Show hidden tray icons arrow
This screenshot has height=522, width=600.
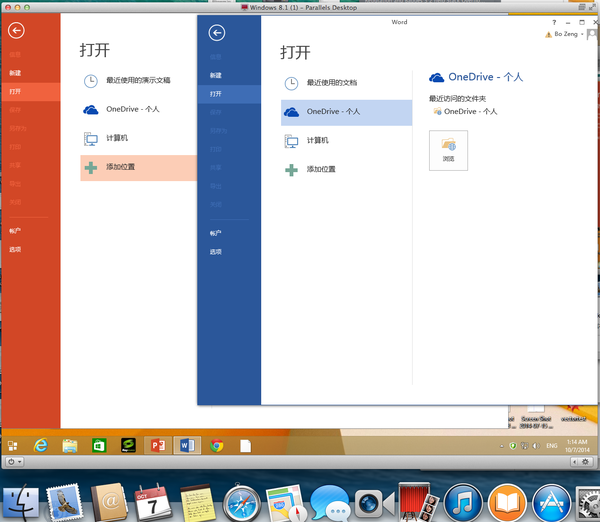502,446
